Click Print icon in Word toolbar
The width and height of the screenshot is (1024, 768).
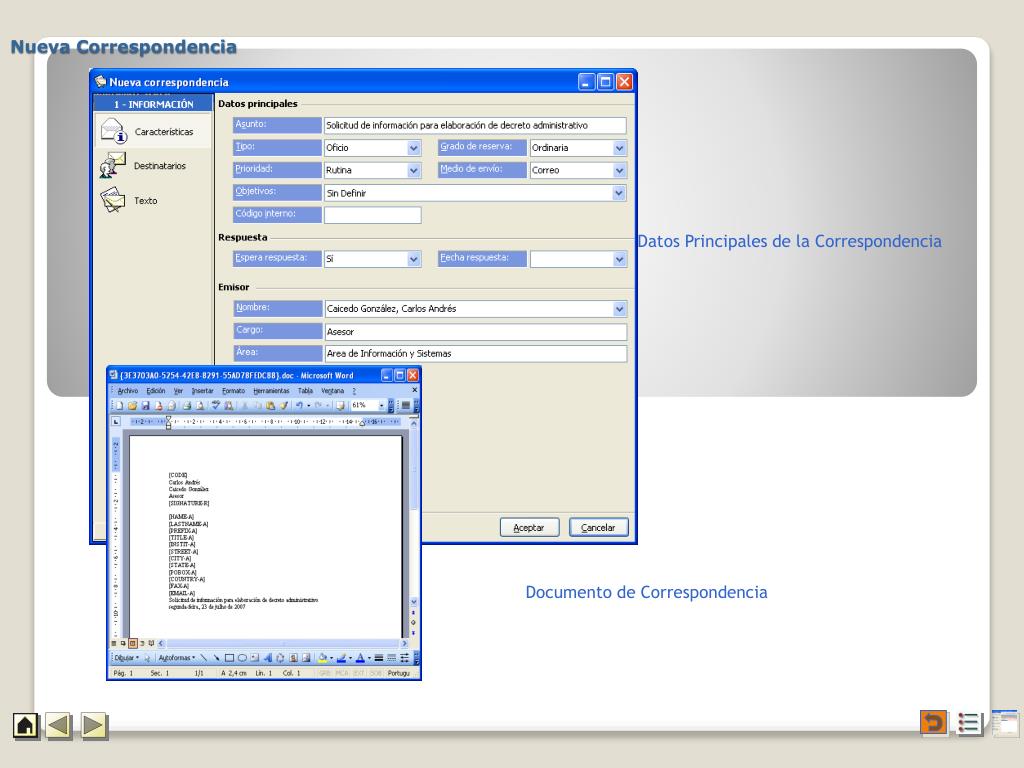coord(187,406)
